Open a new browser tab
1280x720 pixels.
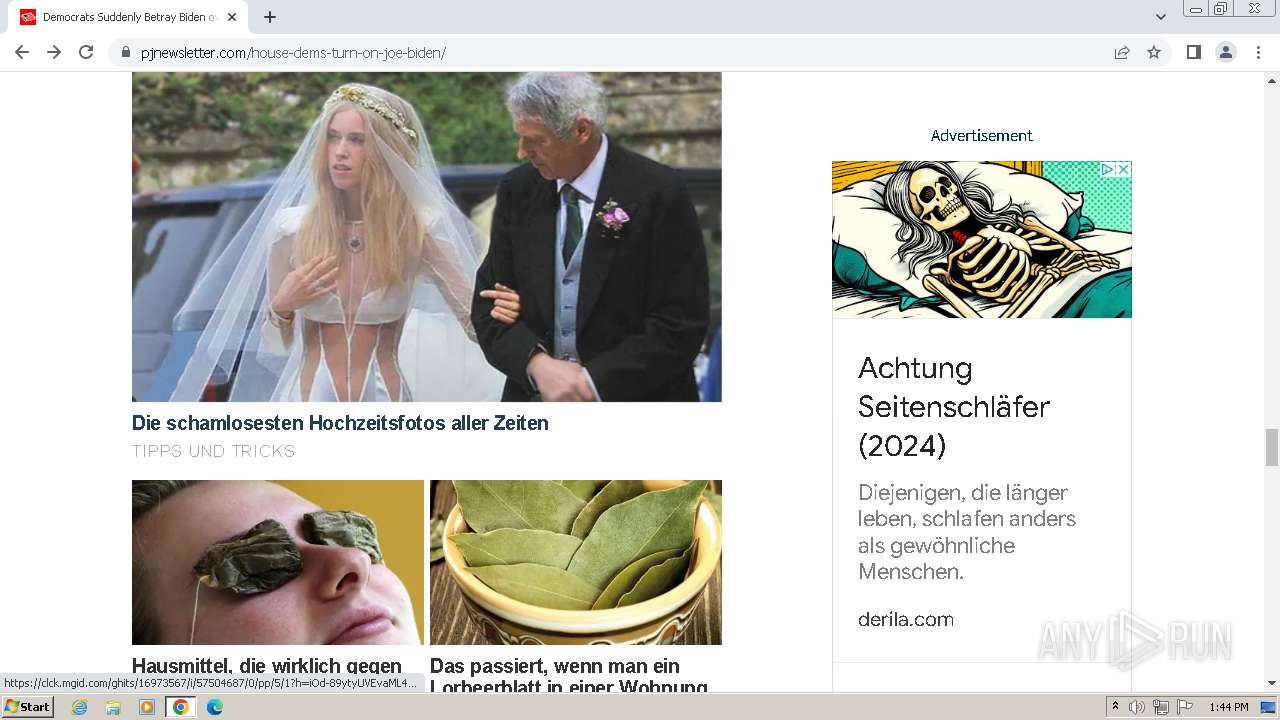[x=270, y=17]
